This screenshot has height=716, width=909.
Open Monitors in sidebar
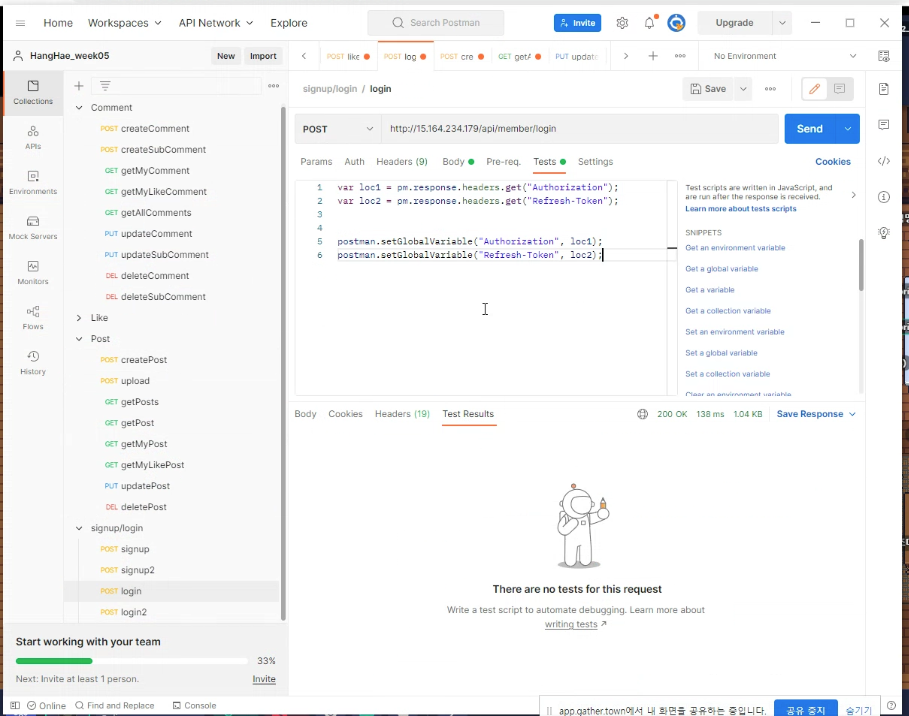33,272
